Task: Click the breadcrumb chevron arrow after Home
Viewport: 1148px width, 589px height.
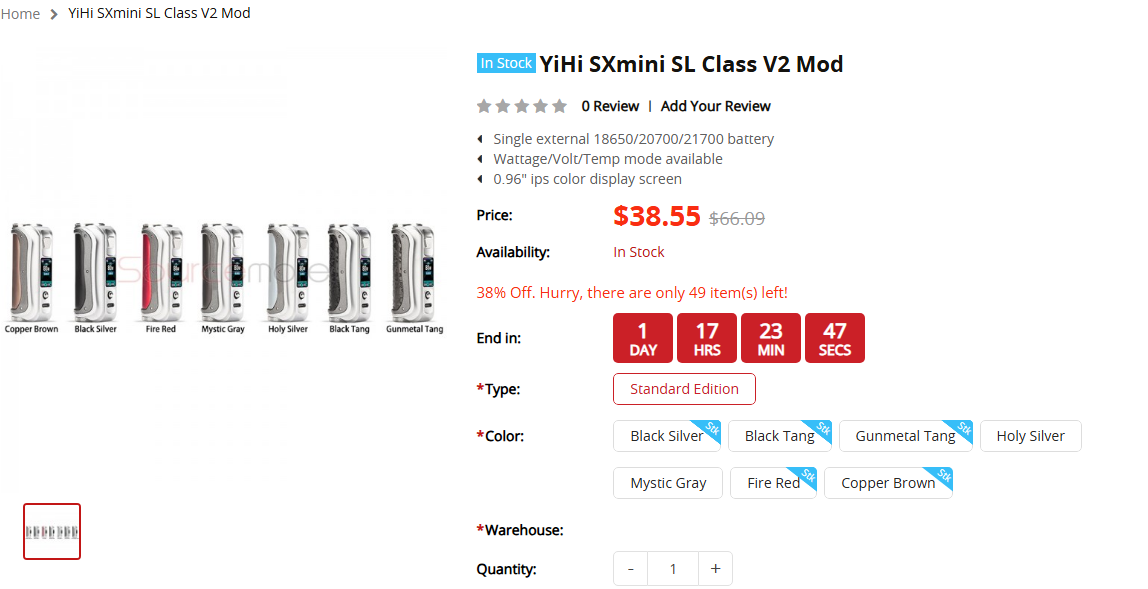Action: coord(54,14)
